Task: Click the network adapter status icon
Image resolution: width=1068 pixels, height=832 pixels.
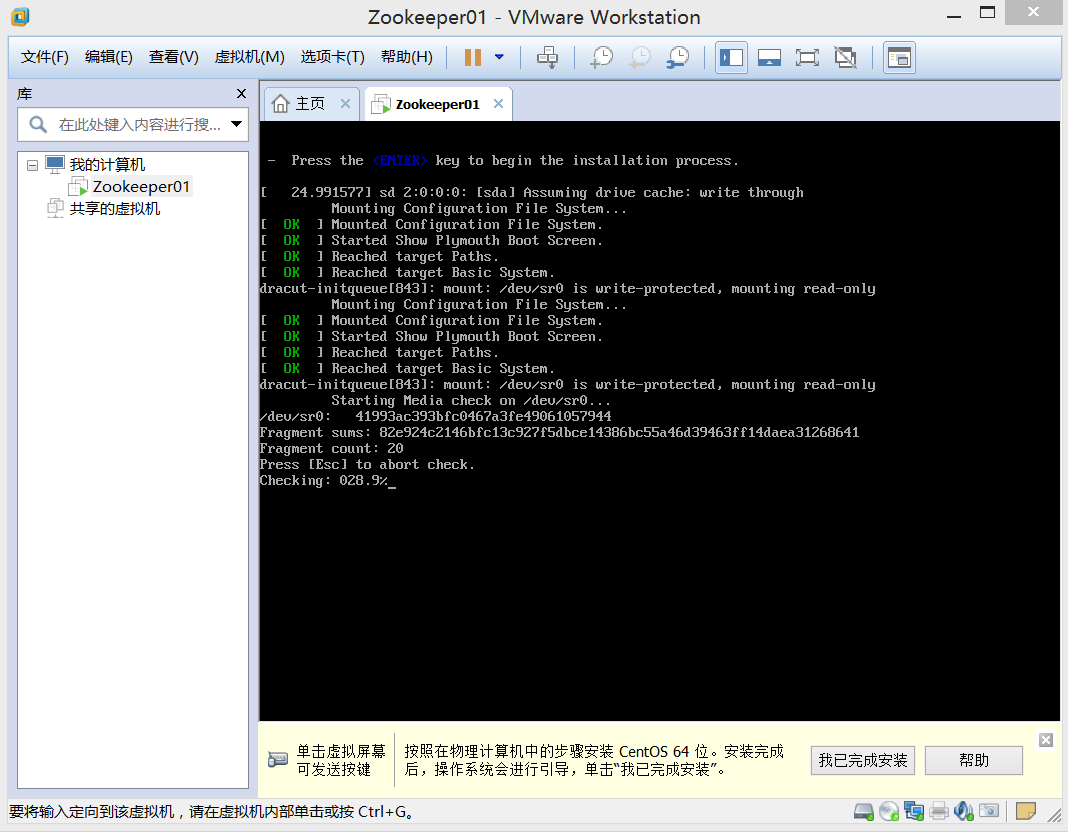Action: [914, 812]
